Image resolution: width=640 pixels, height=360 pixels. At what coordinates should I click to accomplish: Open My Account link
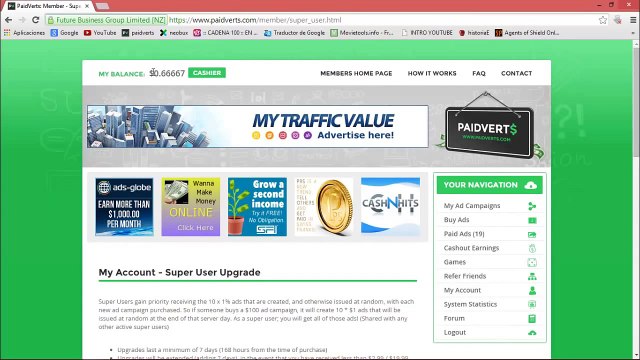click(x=462, y=290)
